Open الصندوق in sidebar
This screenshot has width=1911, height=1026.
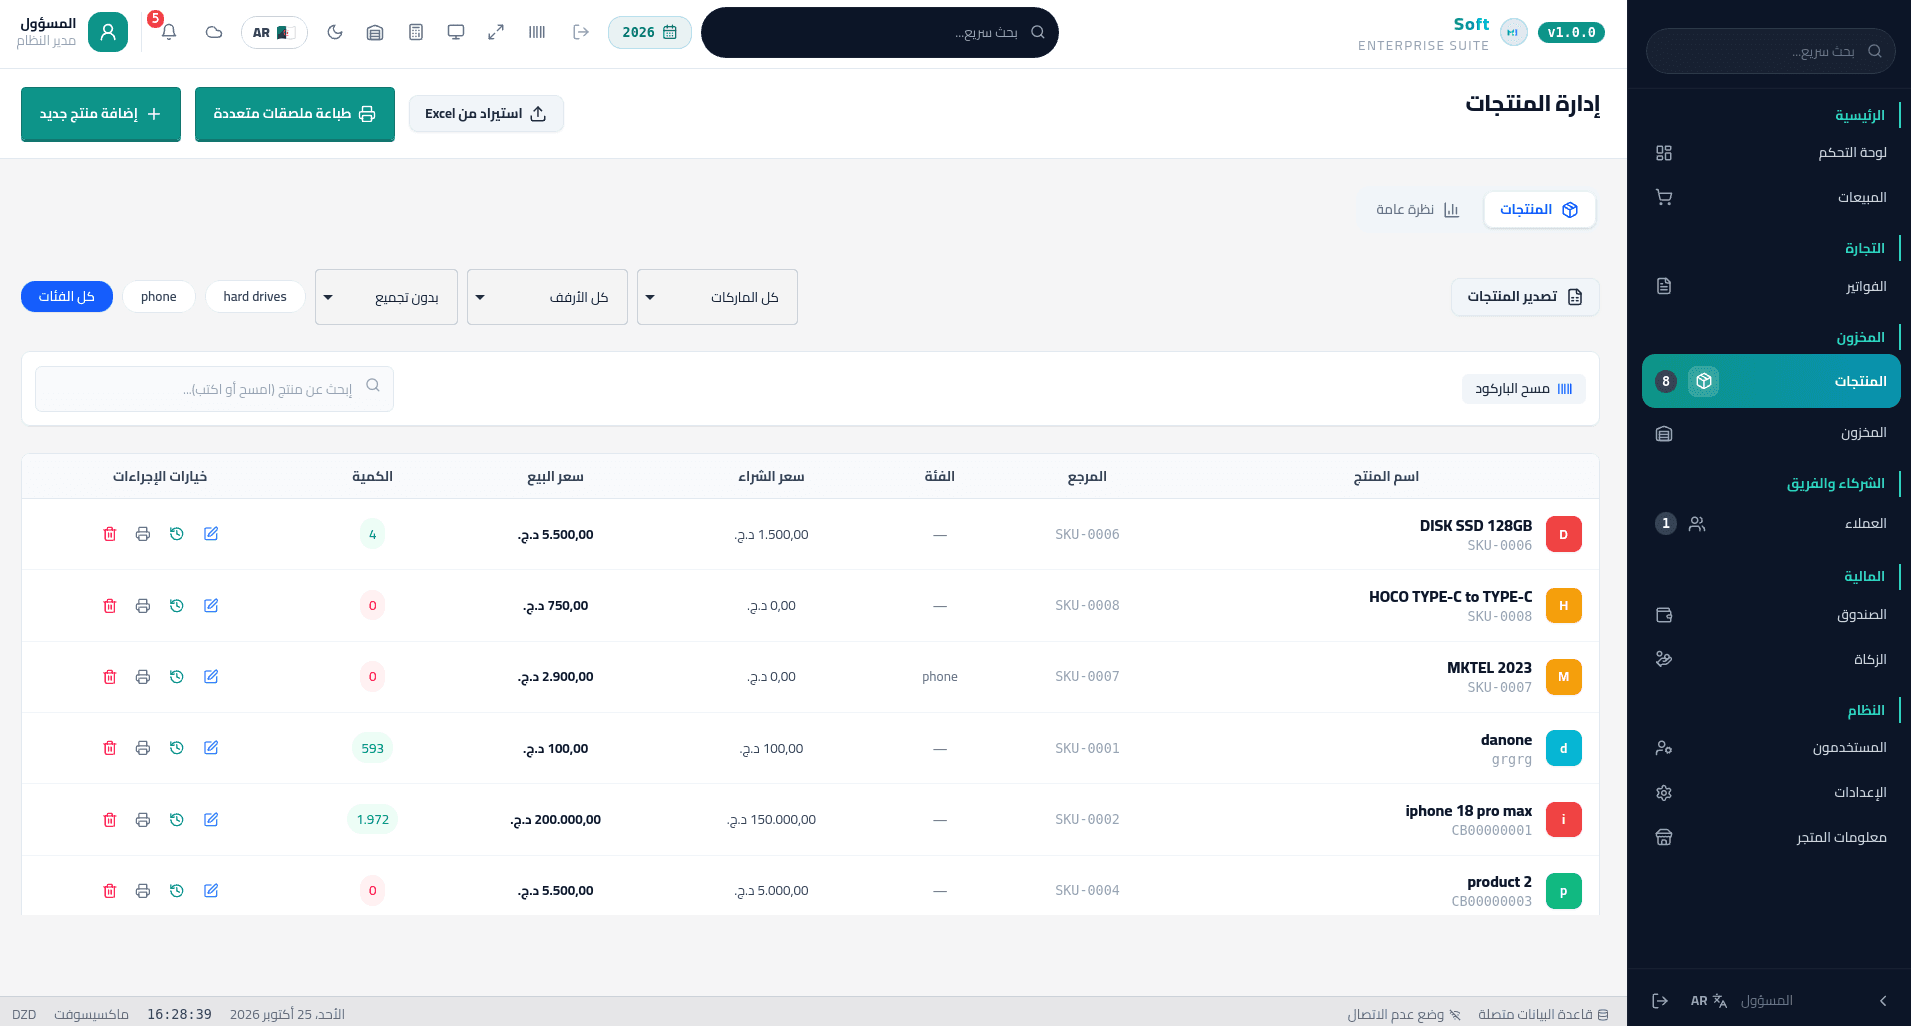click(1771, 615)
